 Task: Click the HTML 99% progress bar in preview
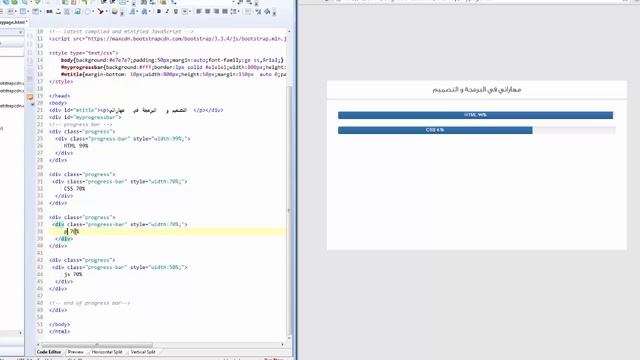476,115
